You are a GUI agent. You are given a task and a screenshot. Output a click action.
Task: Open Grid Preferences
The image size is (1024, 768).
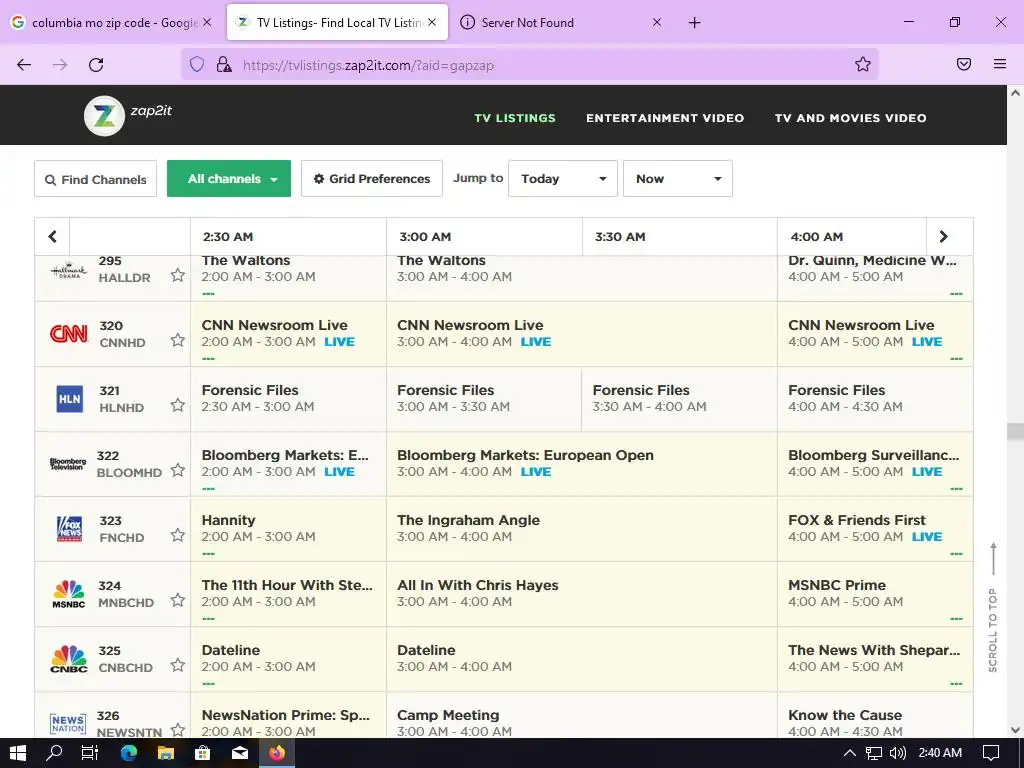[372, 178]
